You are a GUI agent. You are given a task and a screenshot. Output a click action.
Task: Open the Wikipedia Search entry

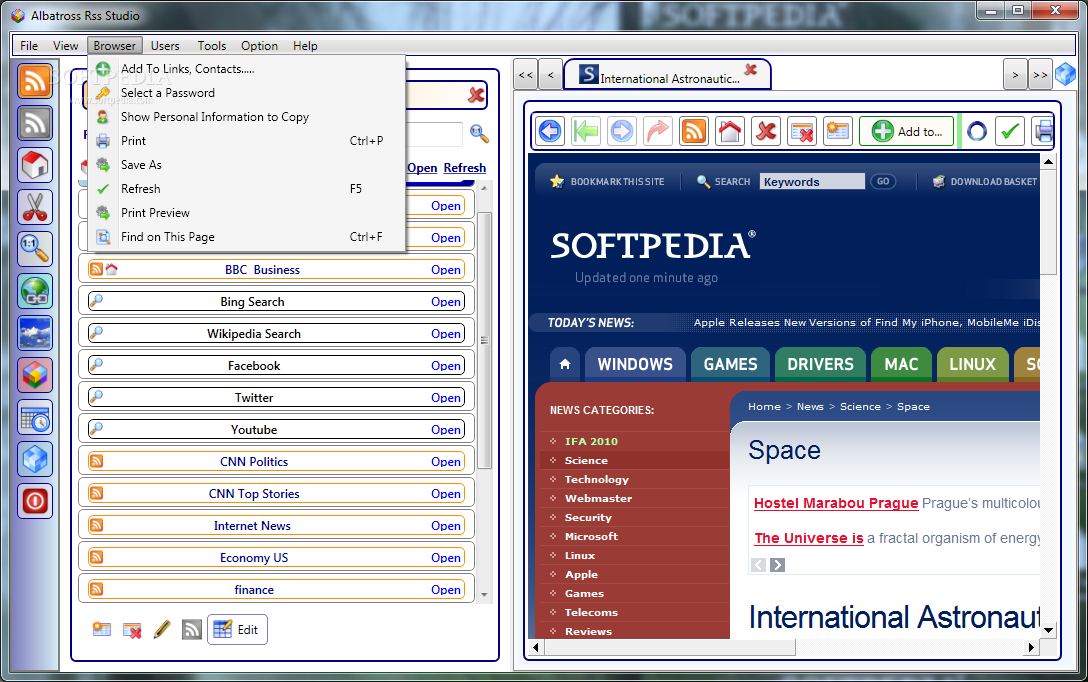pyautogui.click(x=445, y=334)
